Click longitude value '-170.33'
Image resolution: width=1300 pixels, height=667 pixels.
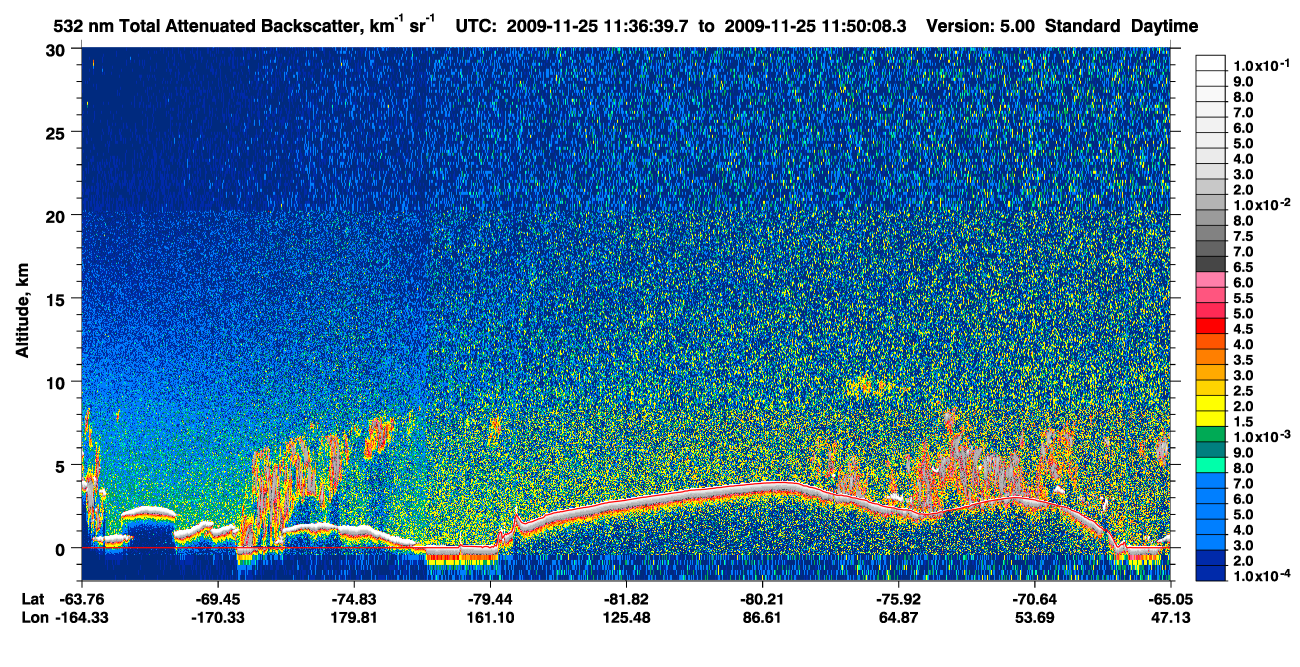point(218,617)
